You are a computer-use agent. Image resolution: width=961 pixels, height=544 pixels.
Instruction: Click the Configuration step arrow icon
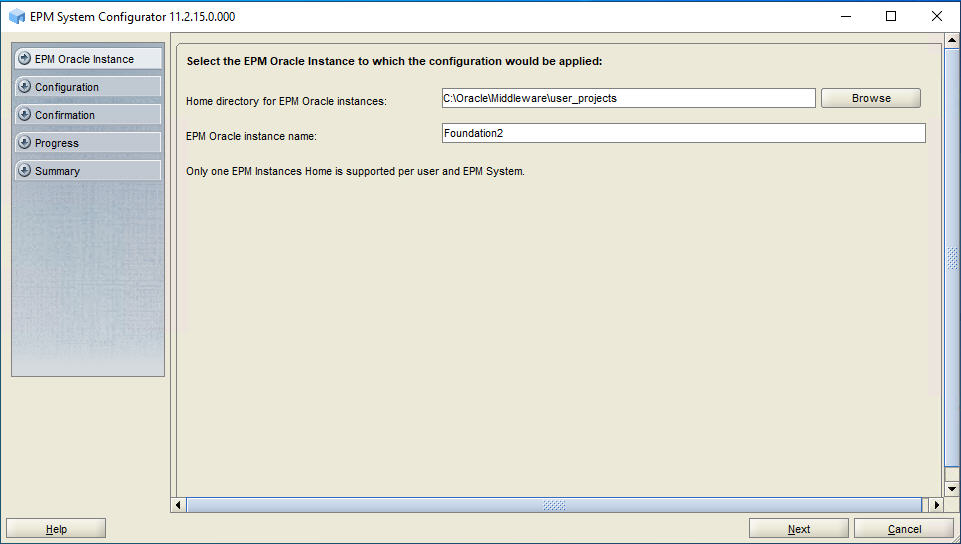(x=25, y=87)
